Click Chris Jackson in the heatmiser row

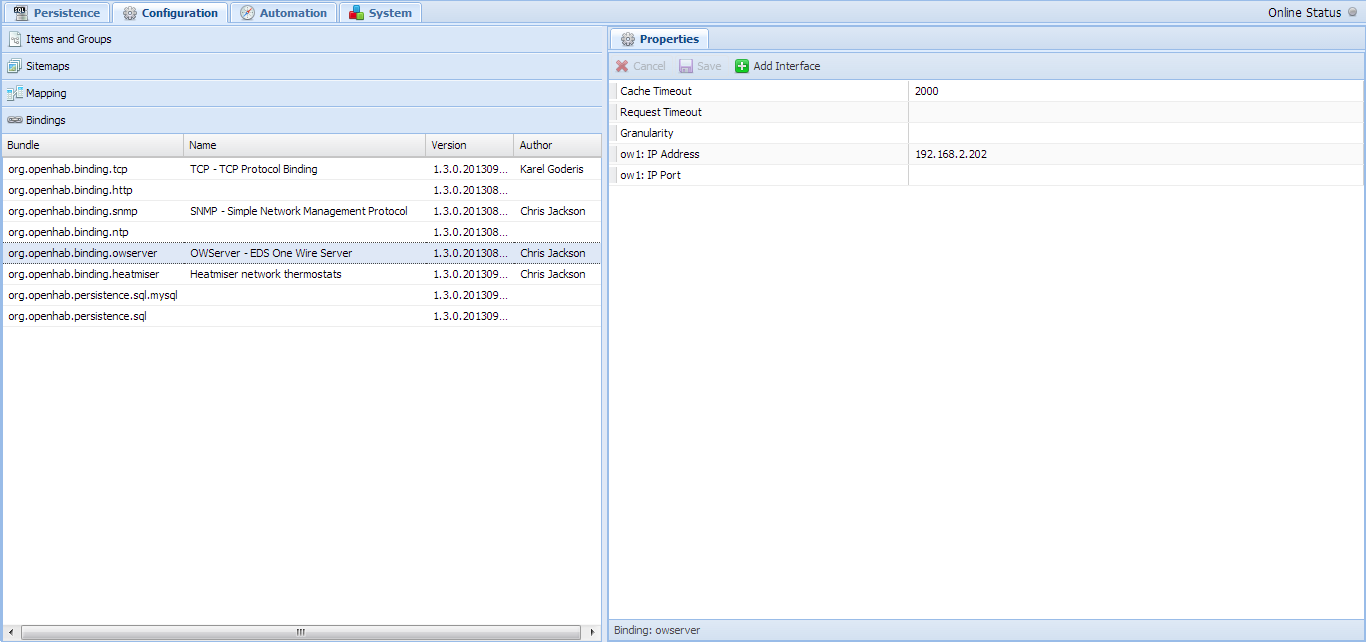pyautogui.click(x=553, y=274)
